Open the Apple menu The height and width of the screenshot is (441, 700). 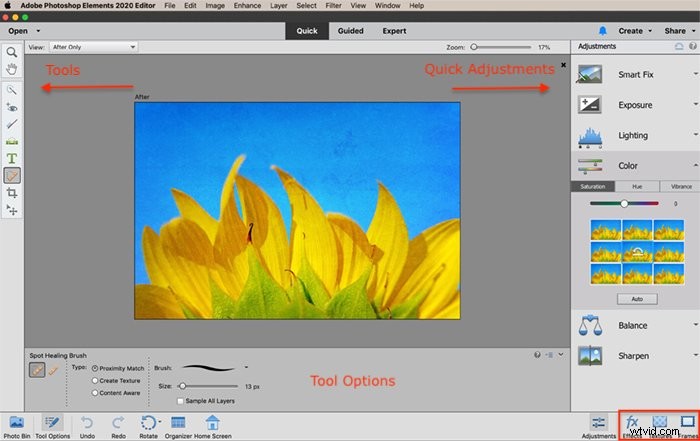8,5
